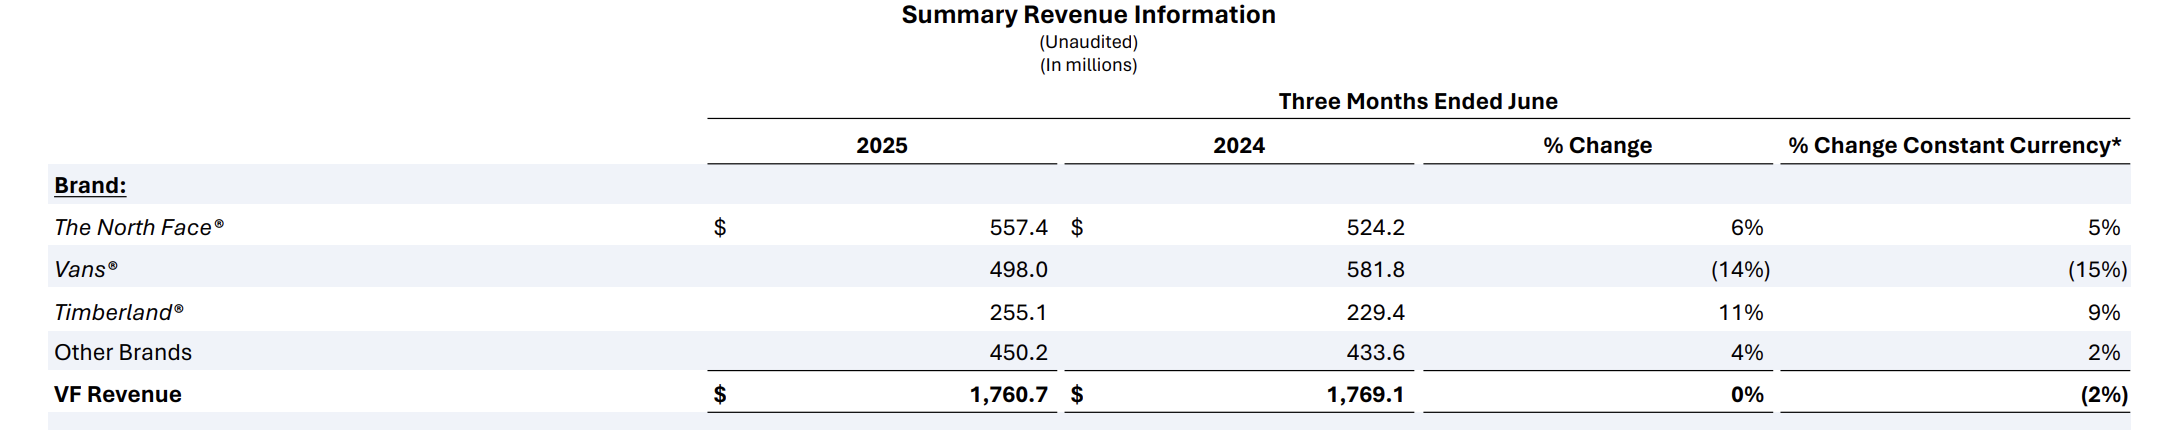Click Other Brands 2024 value 433.6
The height and width of the screenshot is (430, 2166).
click(x=1375, y=352)
